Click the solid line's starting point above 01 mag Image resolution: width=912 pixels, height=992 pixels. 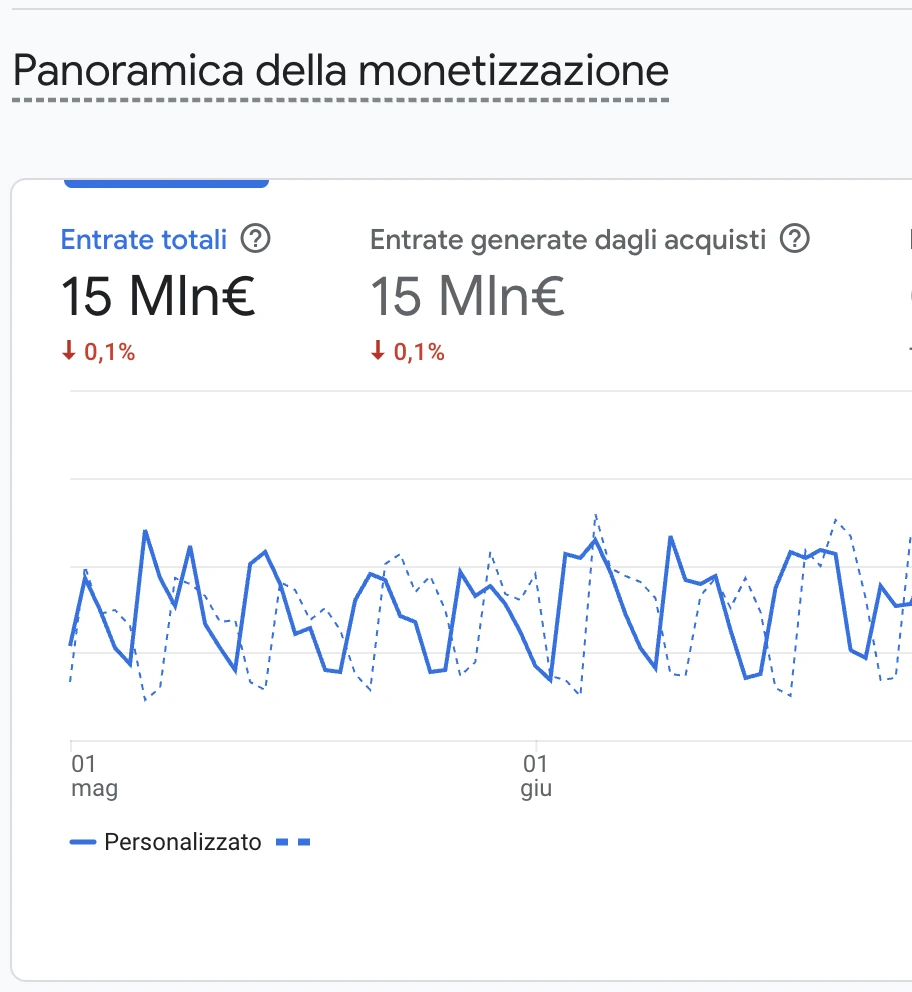(x=71, y=645)
